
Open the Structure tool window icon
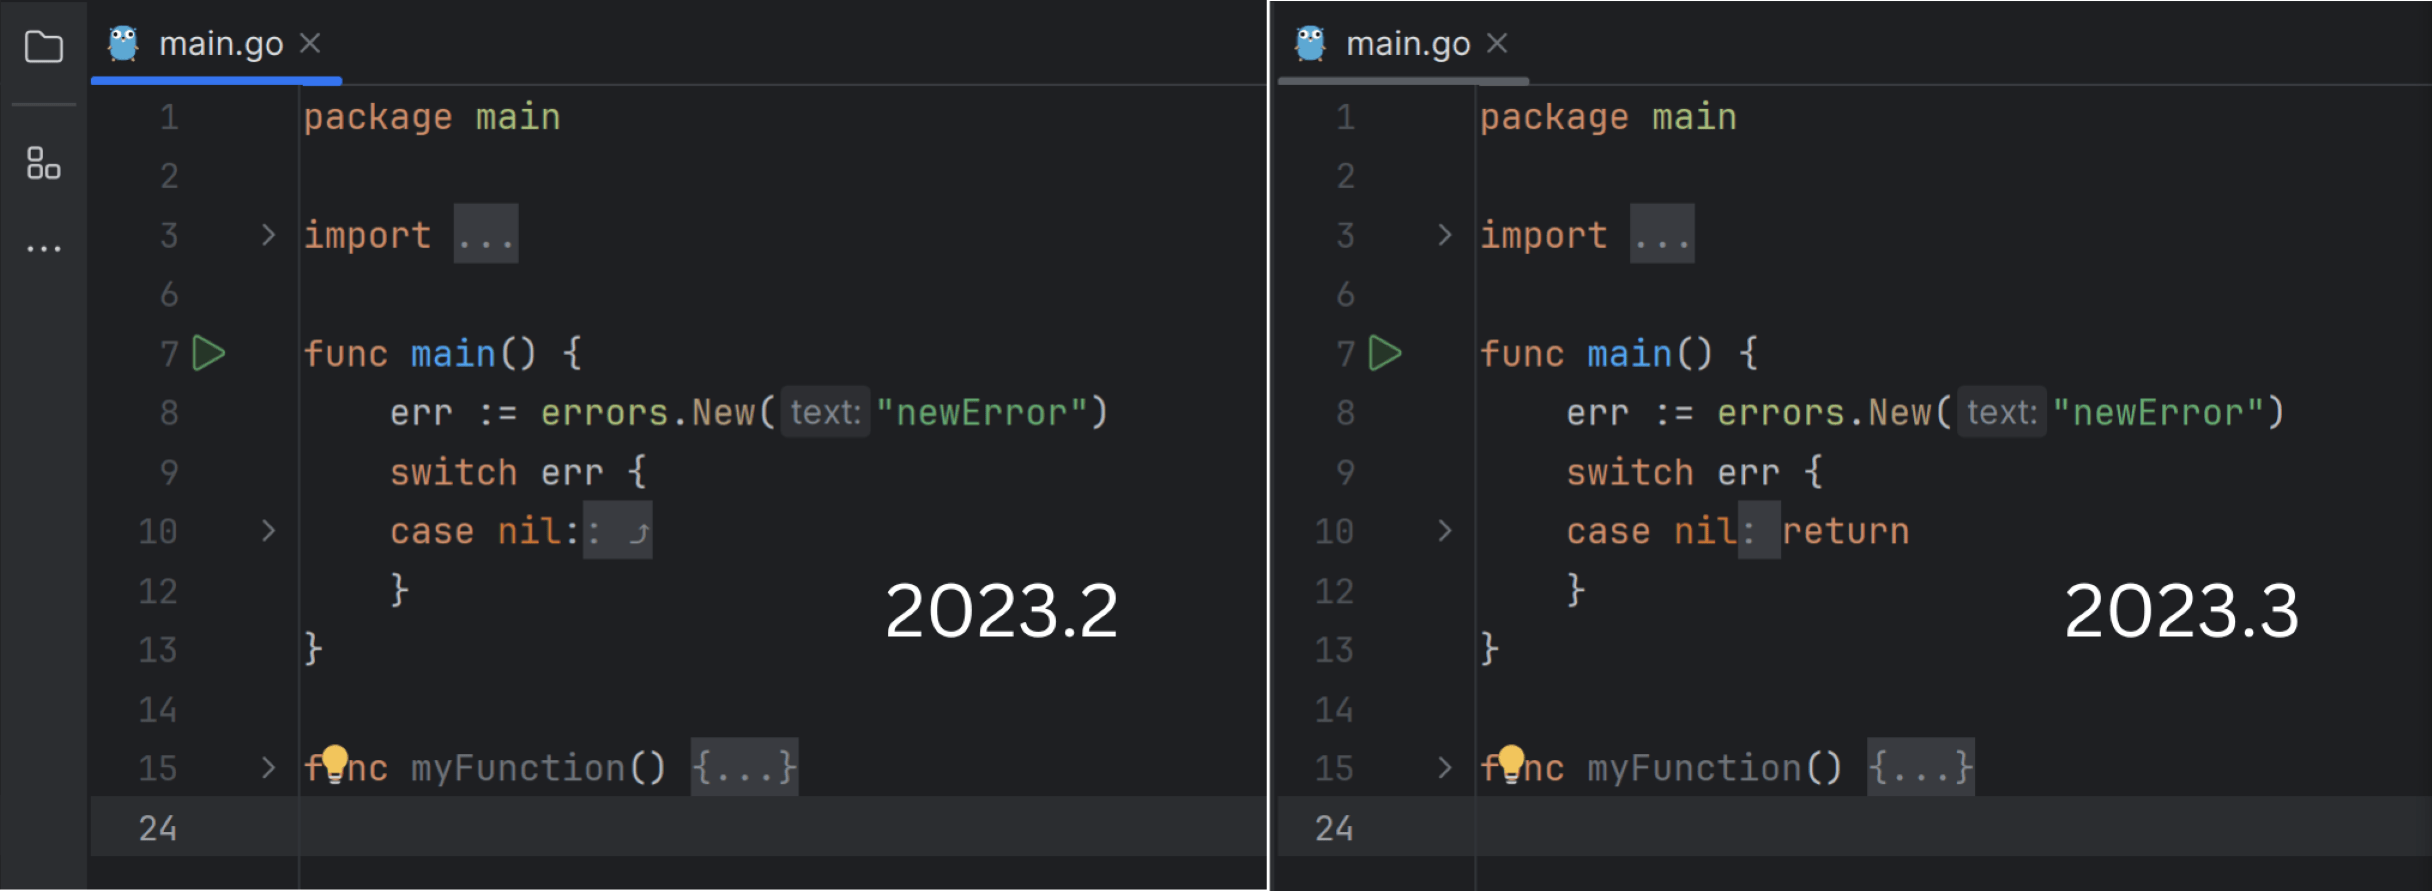click(x=43, y=163)
